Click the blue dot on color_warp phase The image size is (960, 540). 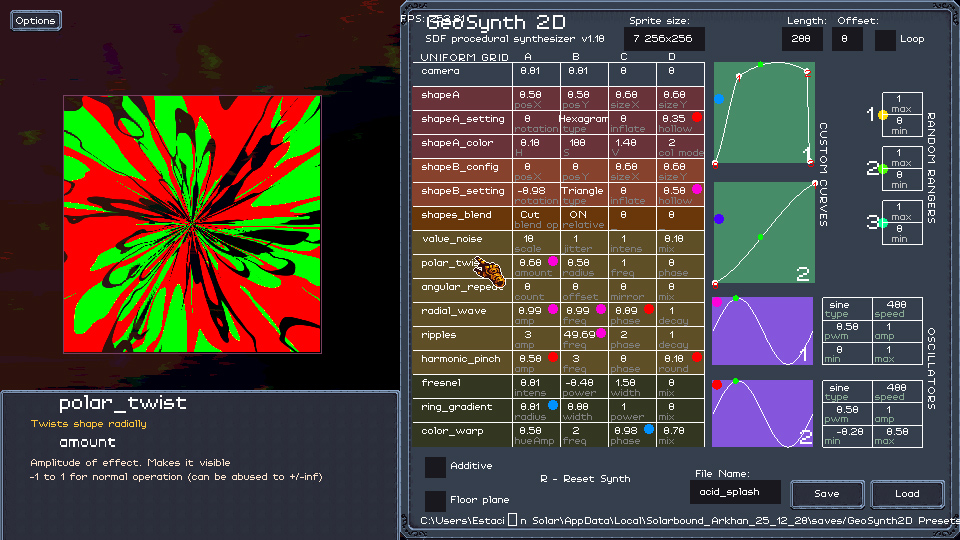(649, 429)
